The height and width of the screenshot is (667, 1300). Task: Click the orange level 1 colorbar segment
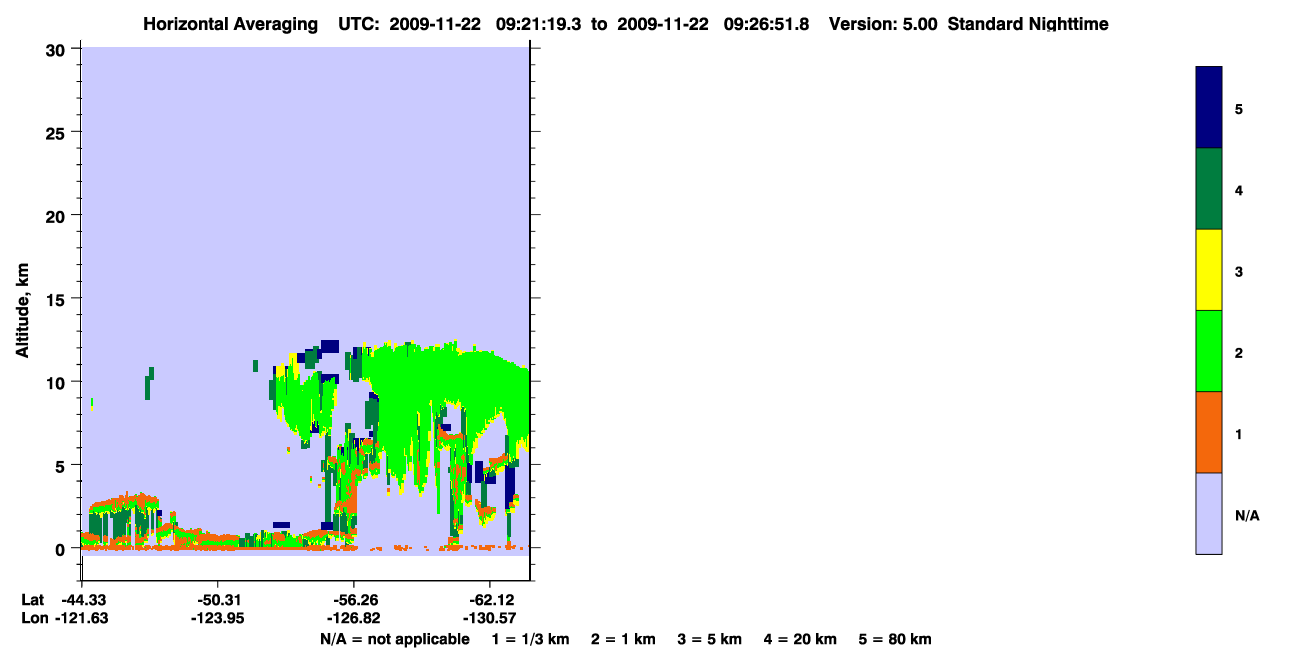coord(1208,432)
